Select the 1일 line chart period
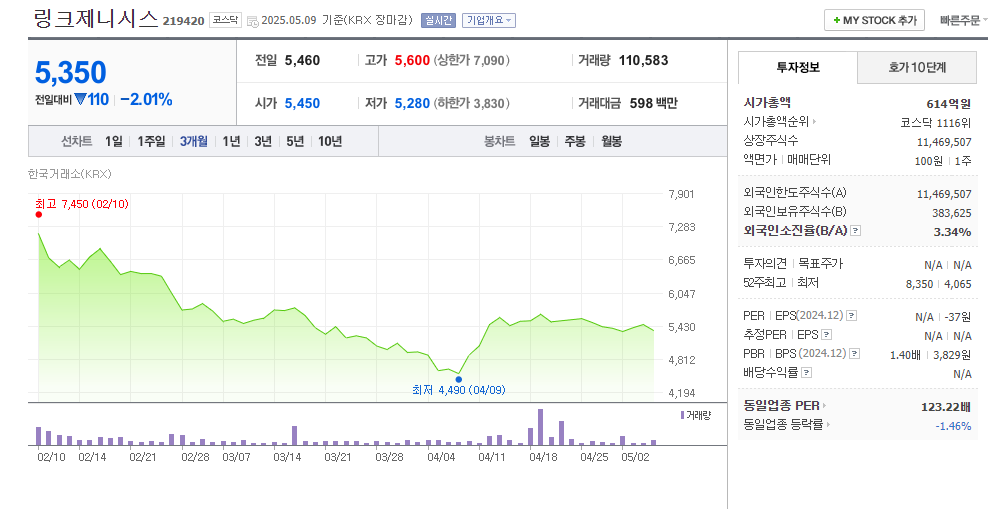The width and height of the screenshot is (995, 509). click(114, 141)
